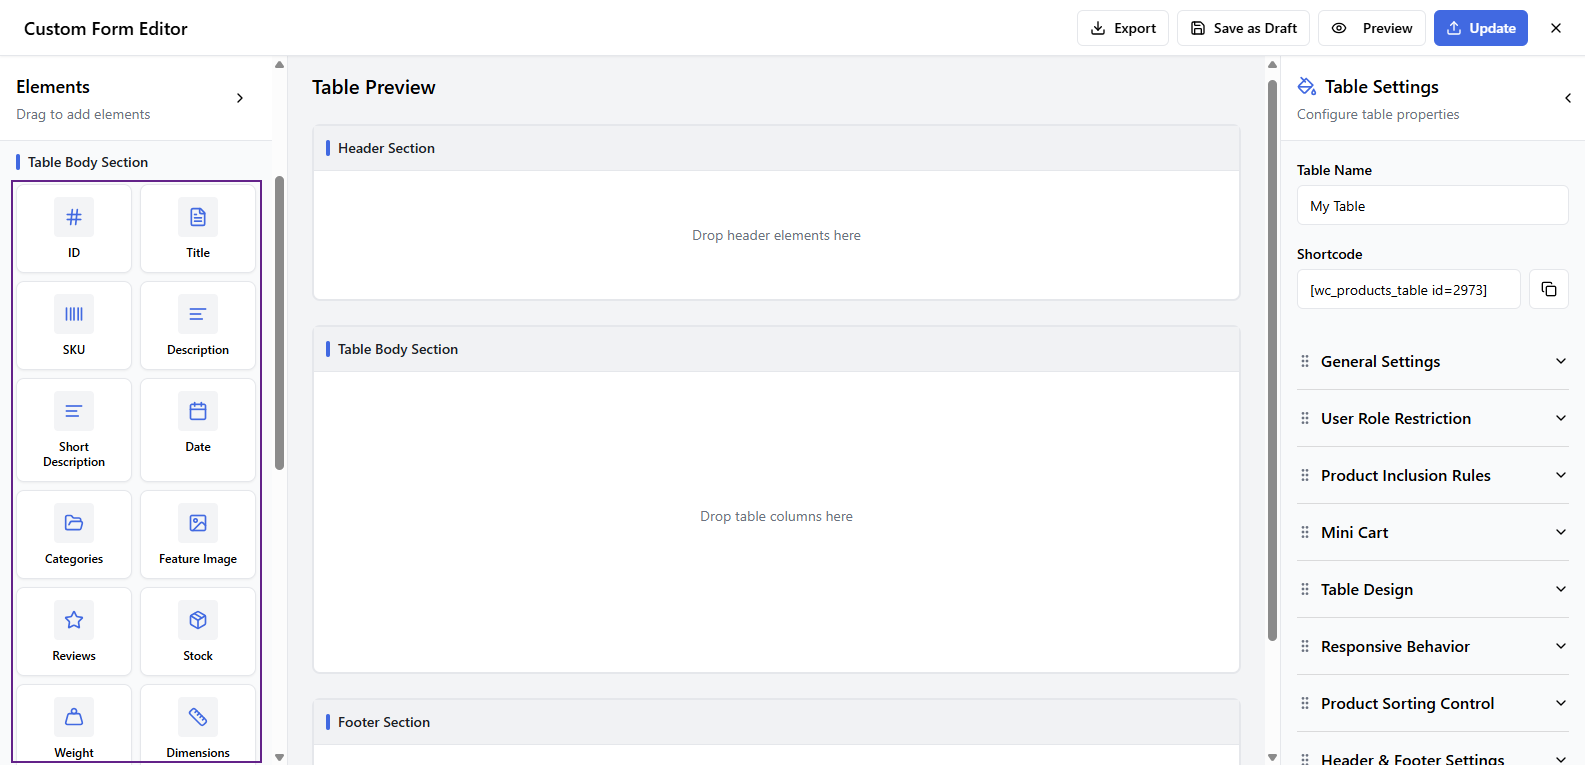This screenshot has width=1585, height=765.
Task: Select the SKU barcode element
Action: pyautogui.click(x=74, y=325)
